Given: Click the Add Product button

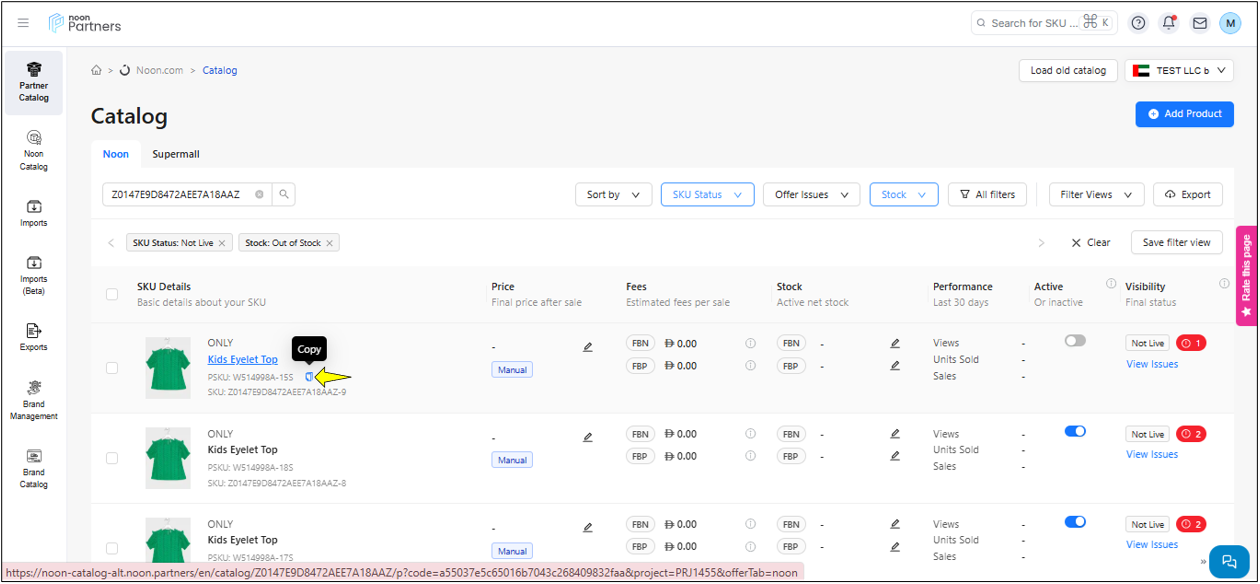Looking at the screenshot, I should pos(1184,114).
